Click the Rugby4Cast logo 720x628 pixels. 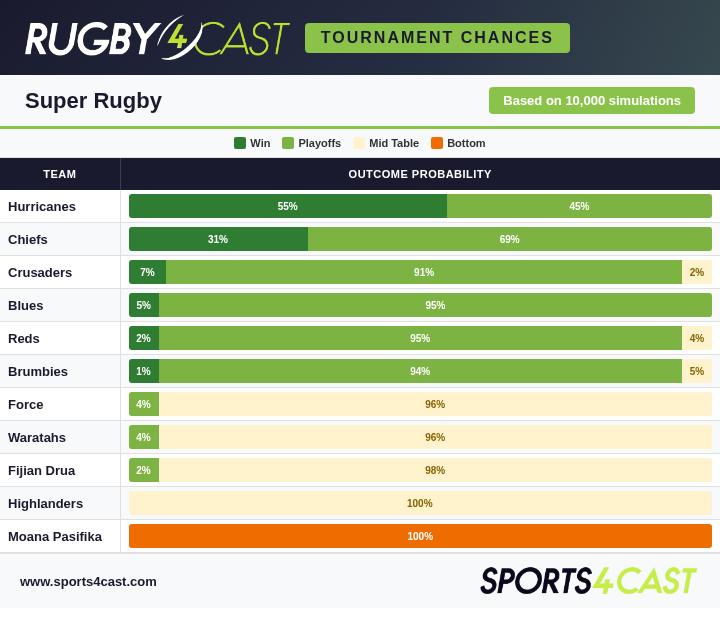(x=157, y=38)
